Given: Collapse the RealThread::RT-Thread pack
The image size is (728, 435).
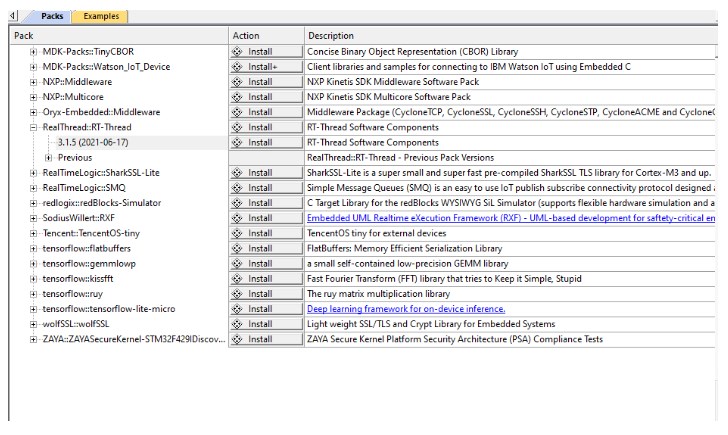Looking at the screenshot, I should [x=33, y=128].
